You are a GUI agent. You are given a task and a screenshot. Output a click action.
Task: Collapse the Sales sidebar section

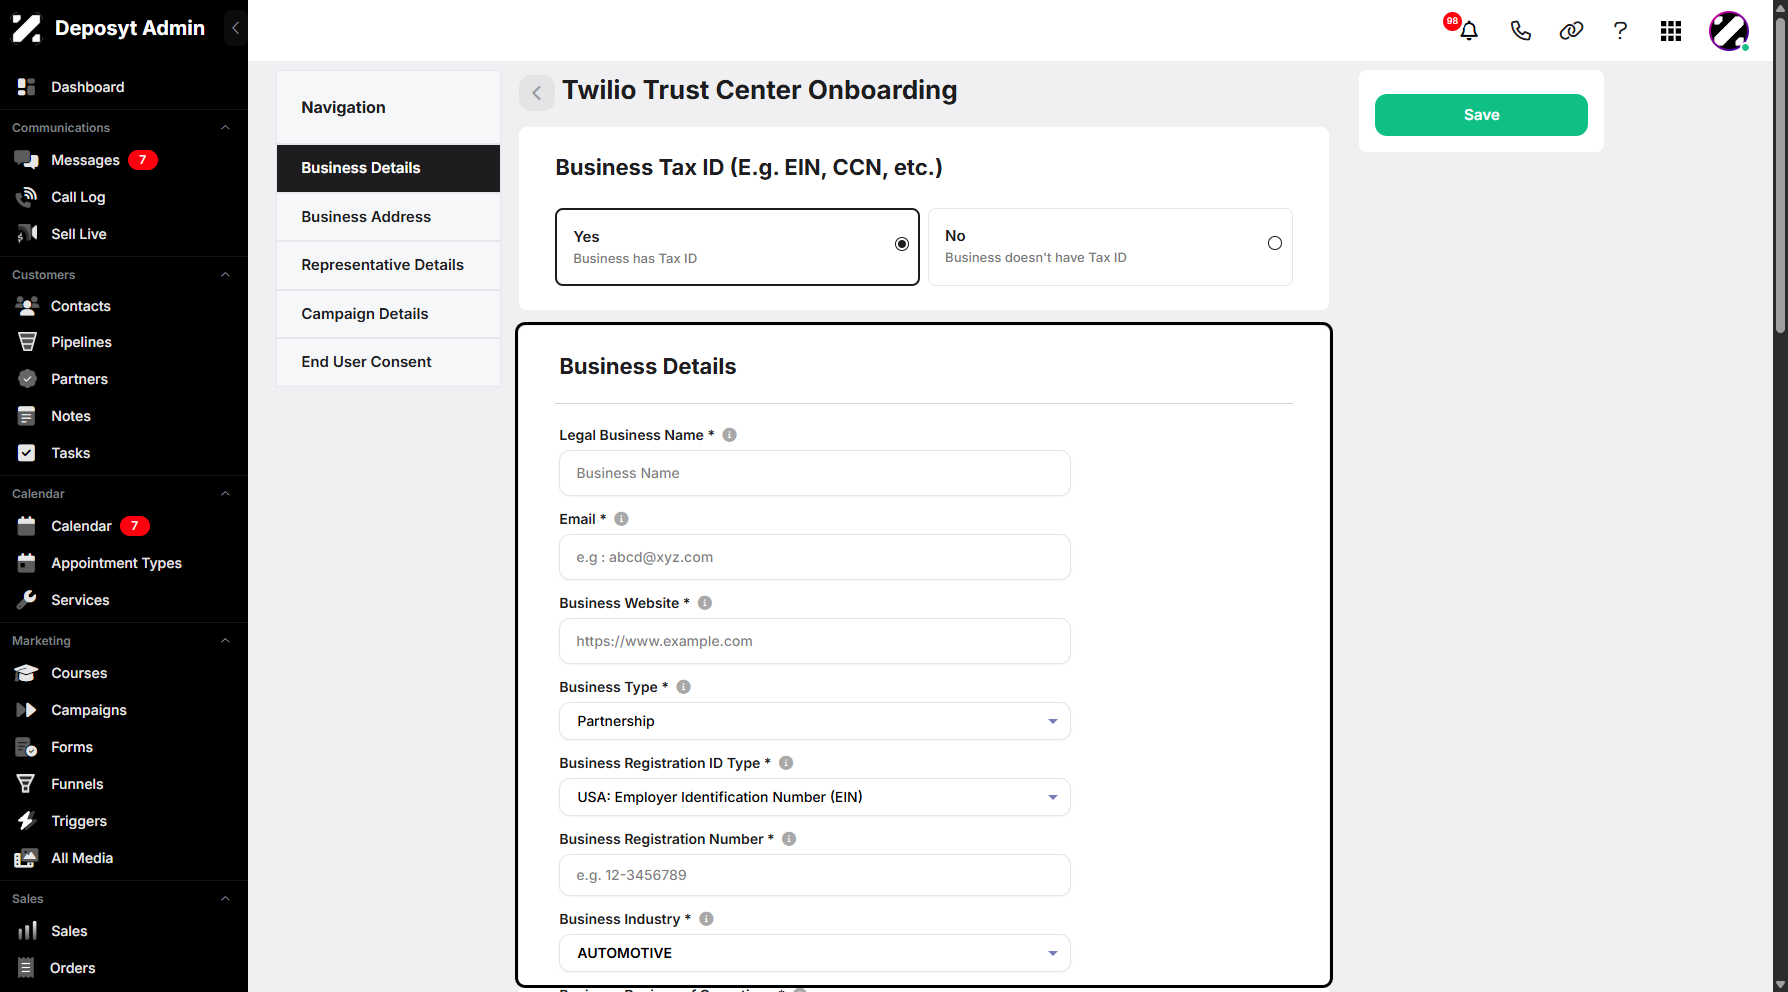click(x=225, y=899)
